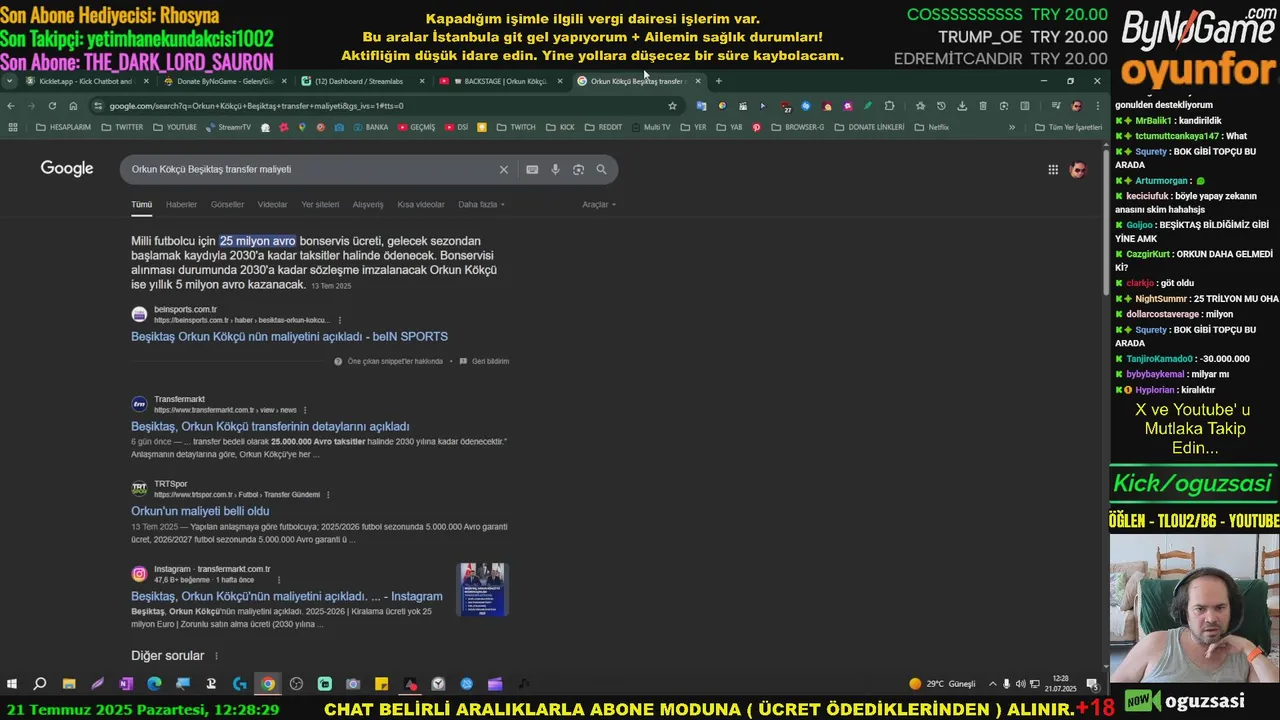Start voice search with the microphone icon
Viewport: 1280px width, 720px height.
pyautogui.click(x=555, y=170)
